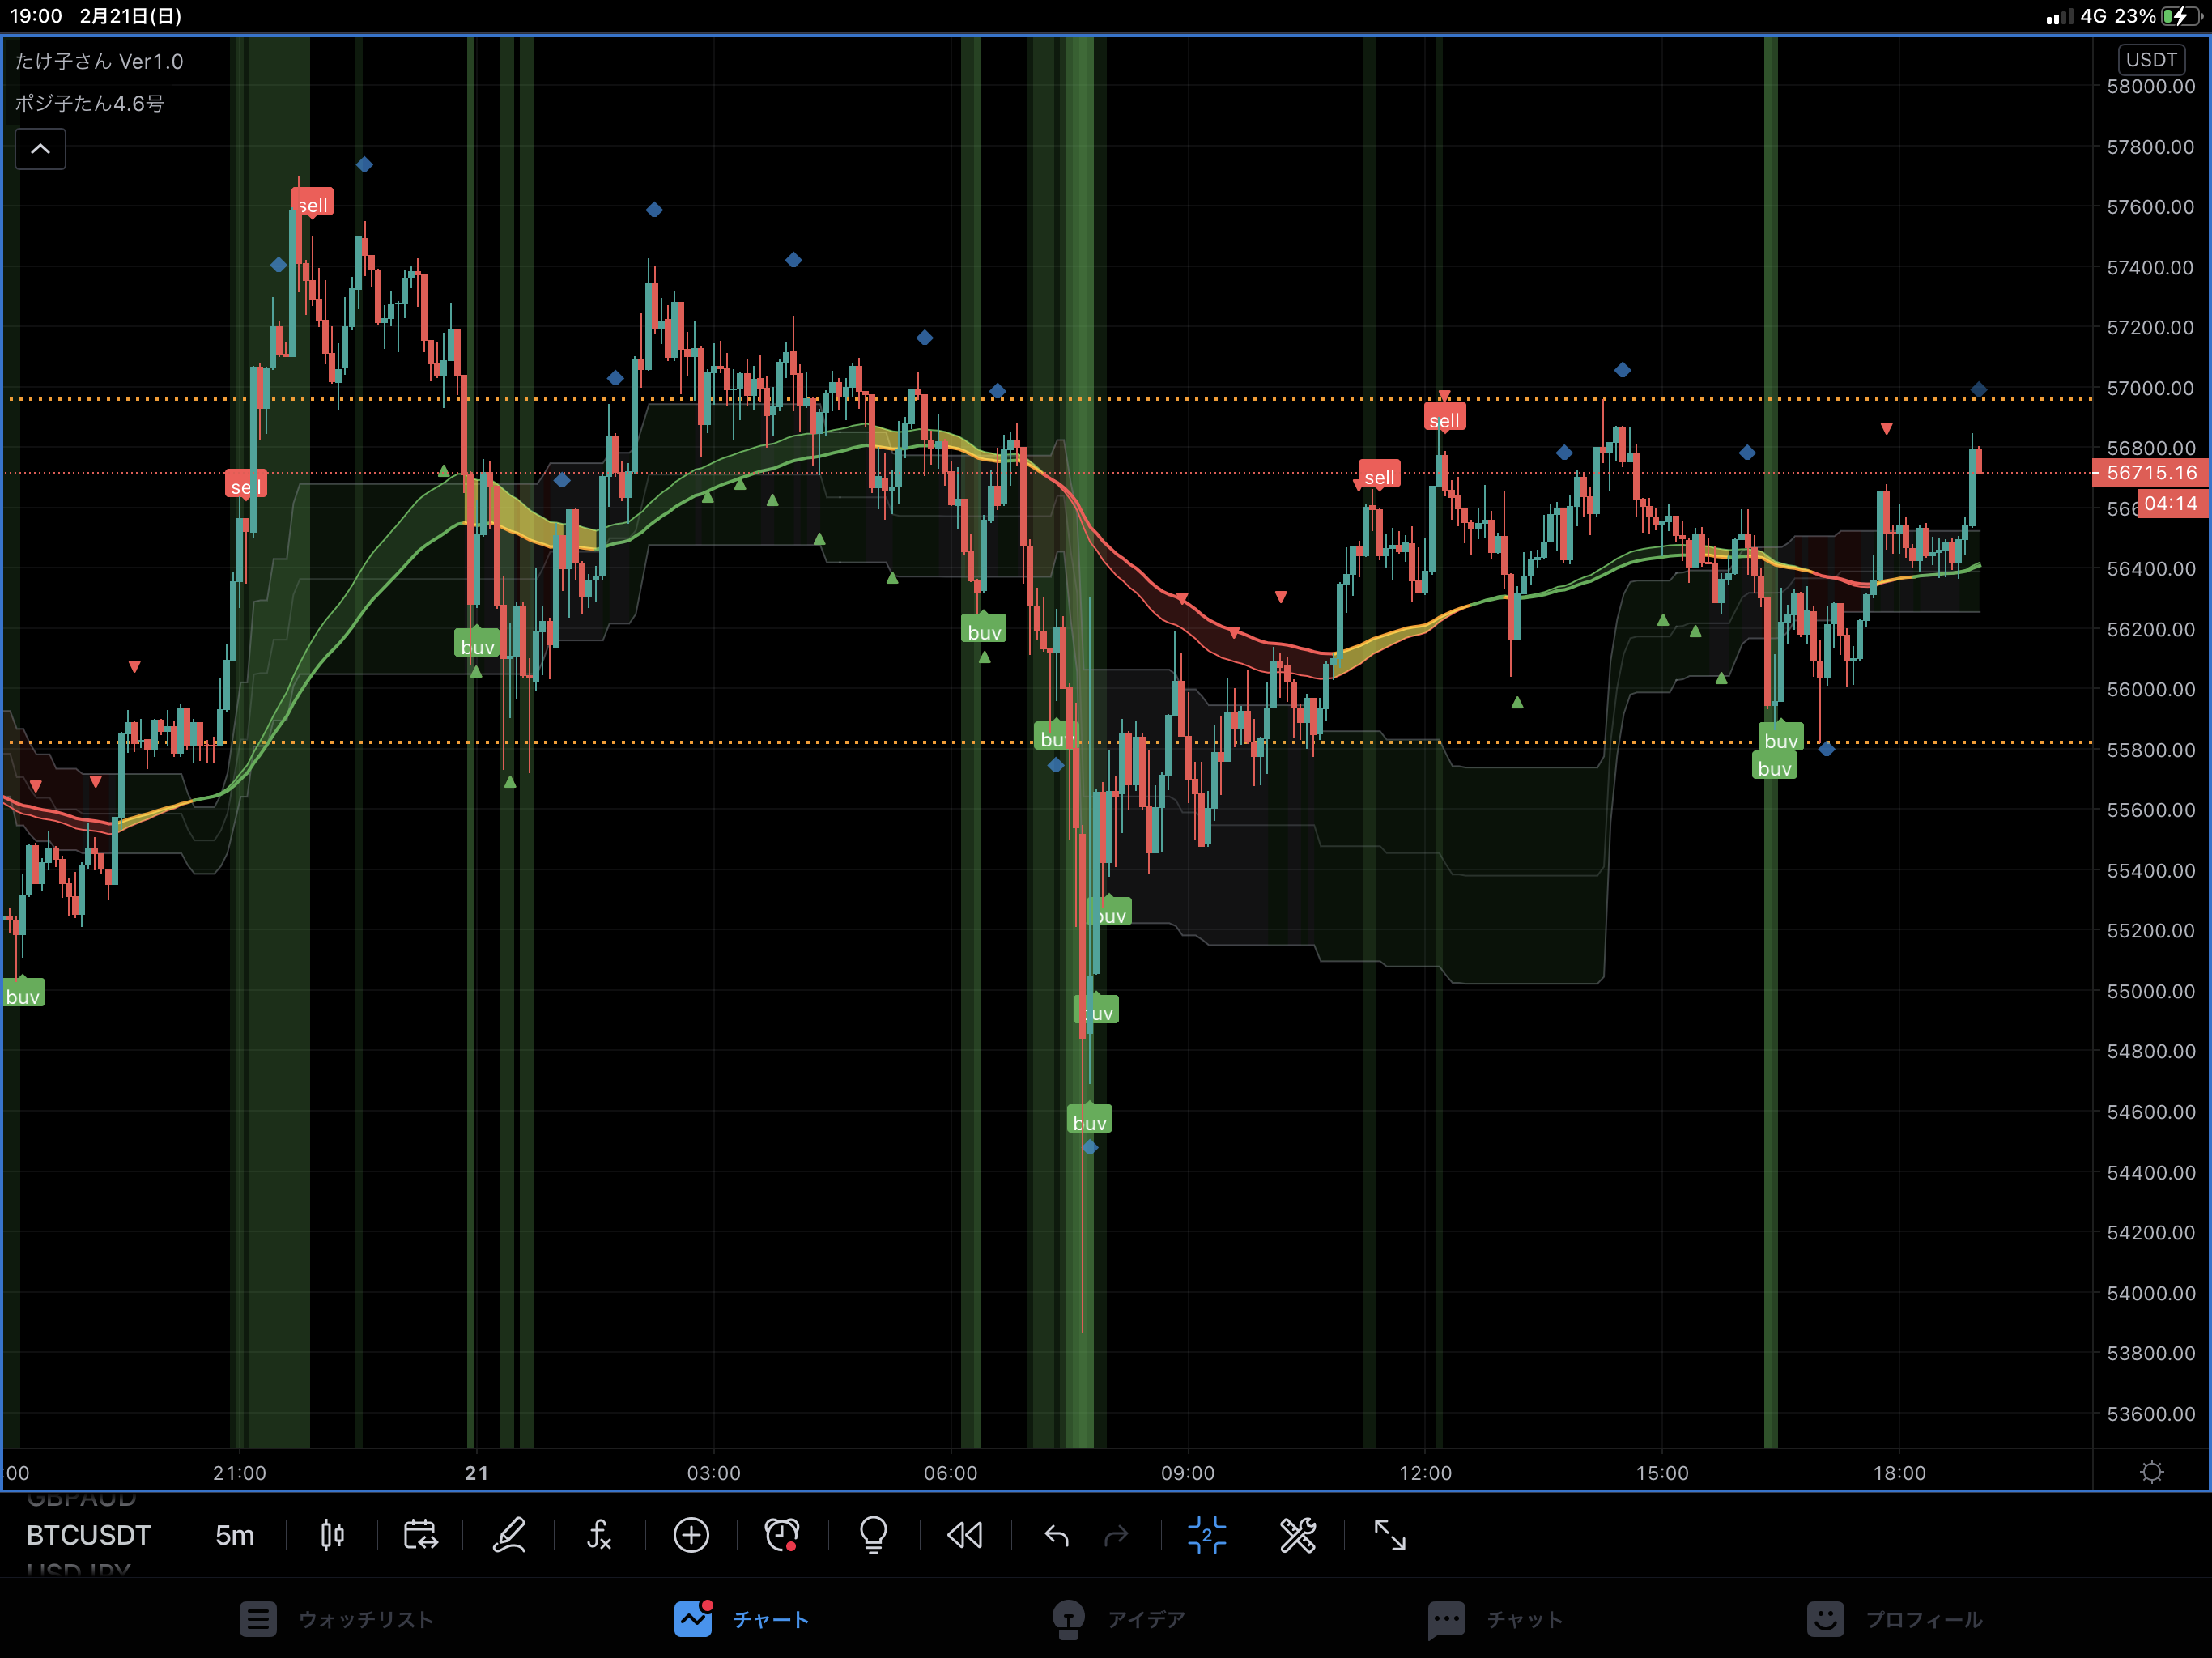Open the プロフィール tab
This screenshot has height=1658, width=2212.
tap(1894, 1619)
